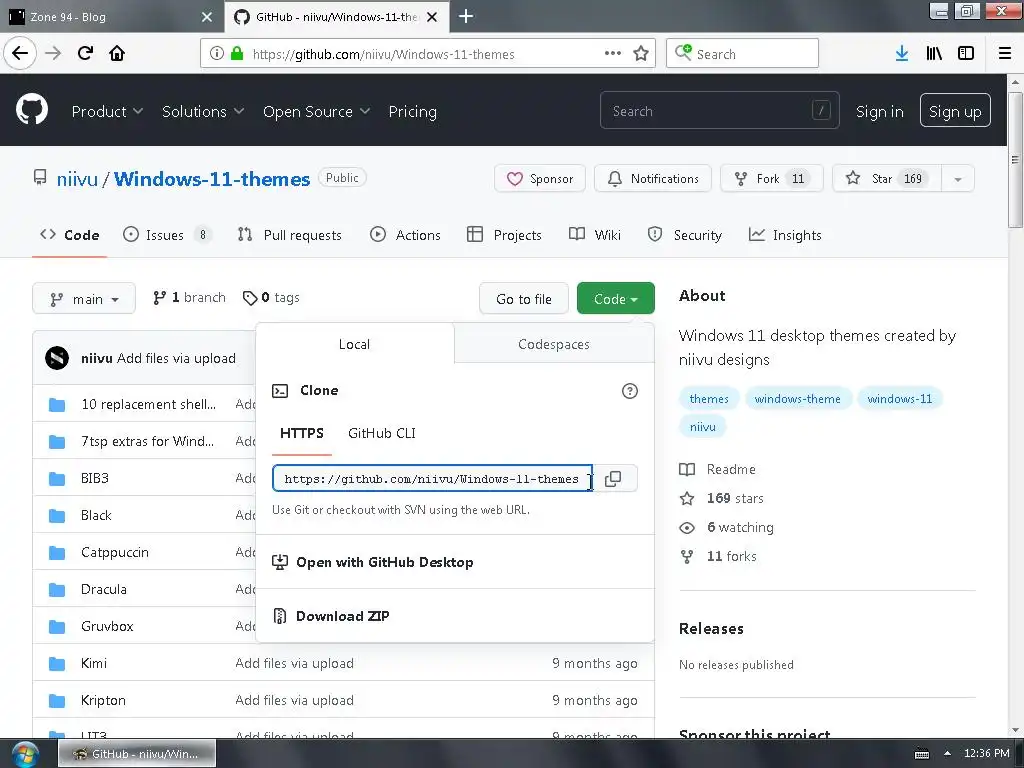
Task: Show hidden system tray icons
Action: tap(947, 753)
